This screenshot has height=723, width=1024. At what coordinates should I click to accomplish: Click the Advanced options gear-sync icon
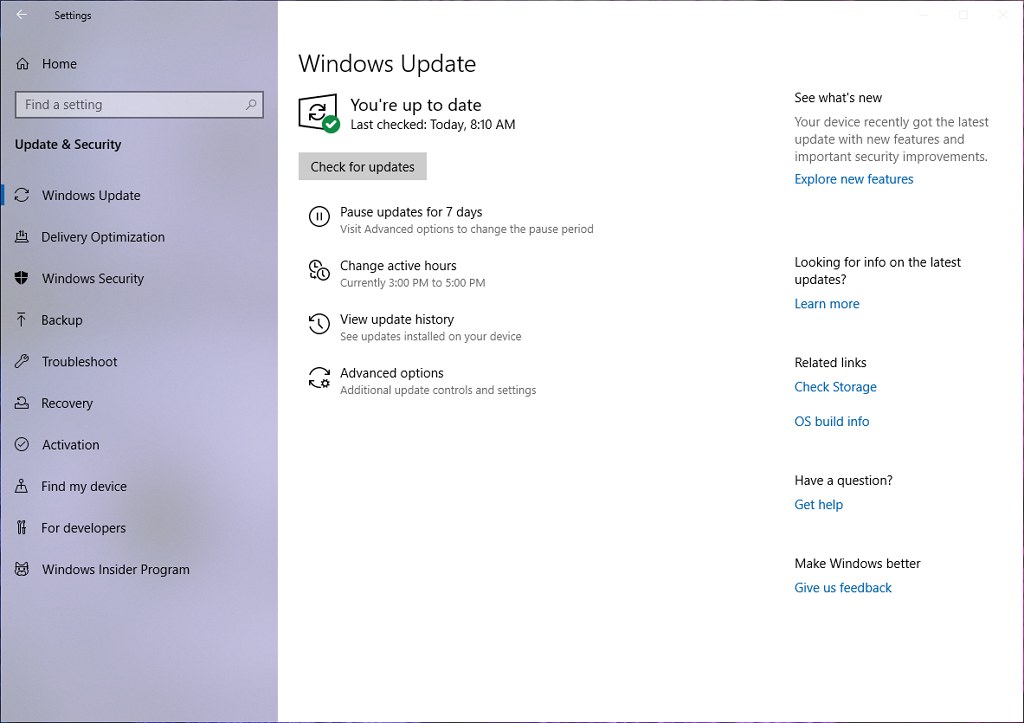click(319, 378)
